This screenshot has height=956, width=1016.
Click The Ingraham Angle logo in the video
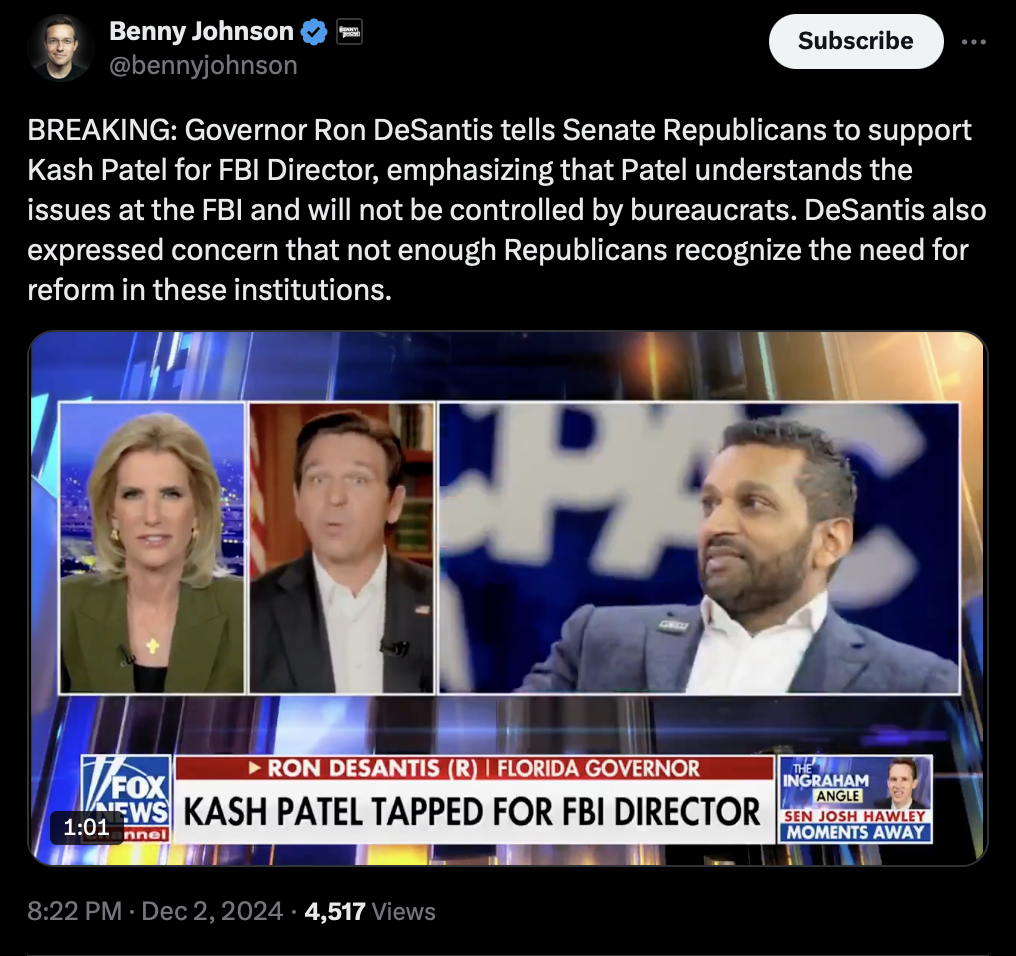(x=827, y=783)
